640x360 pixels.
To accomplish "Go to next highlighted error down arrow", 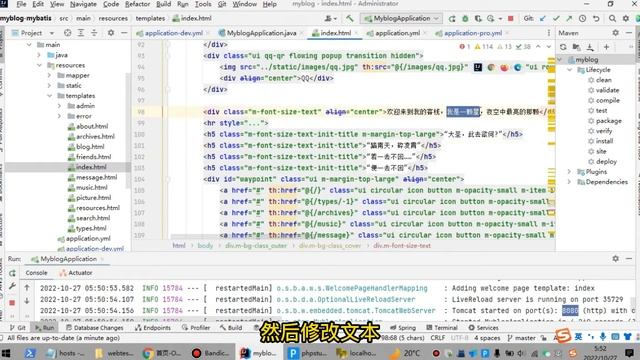I will (549, 47).
